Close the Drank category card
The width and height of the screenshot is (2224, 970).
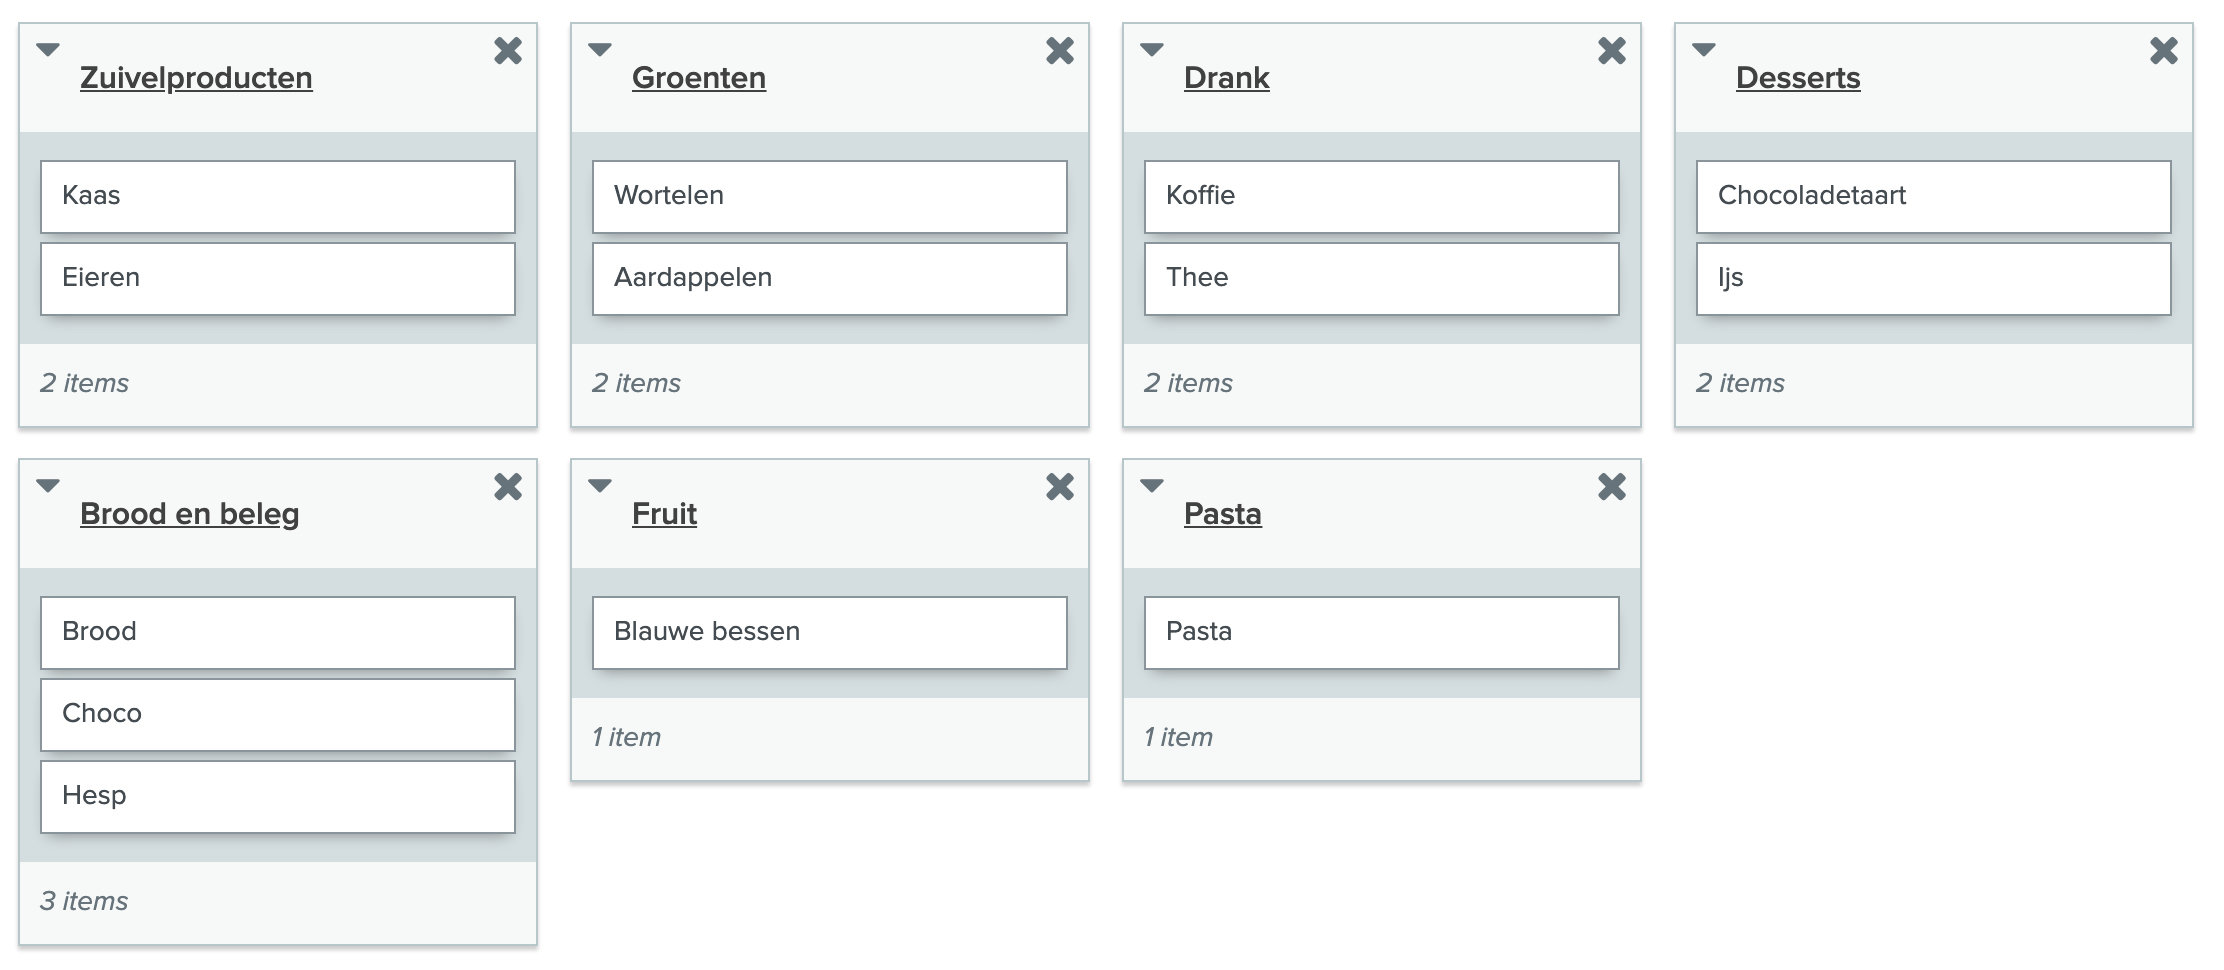(x=1612, y=51)
